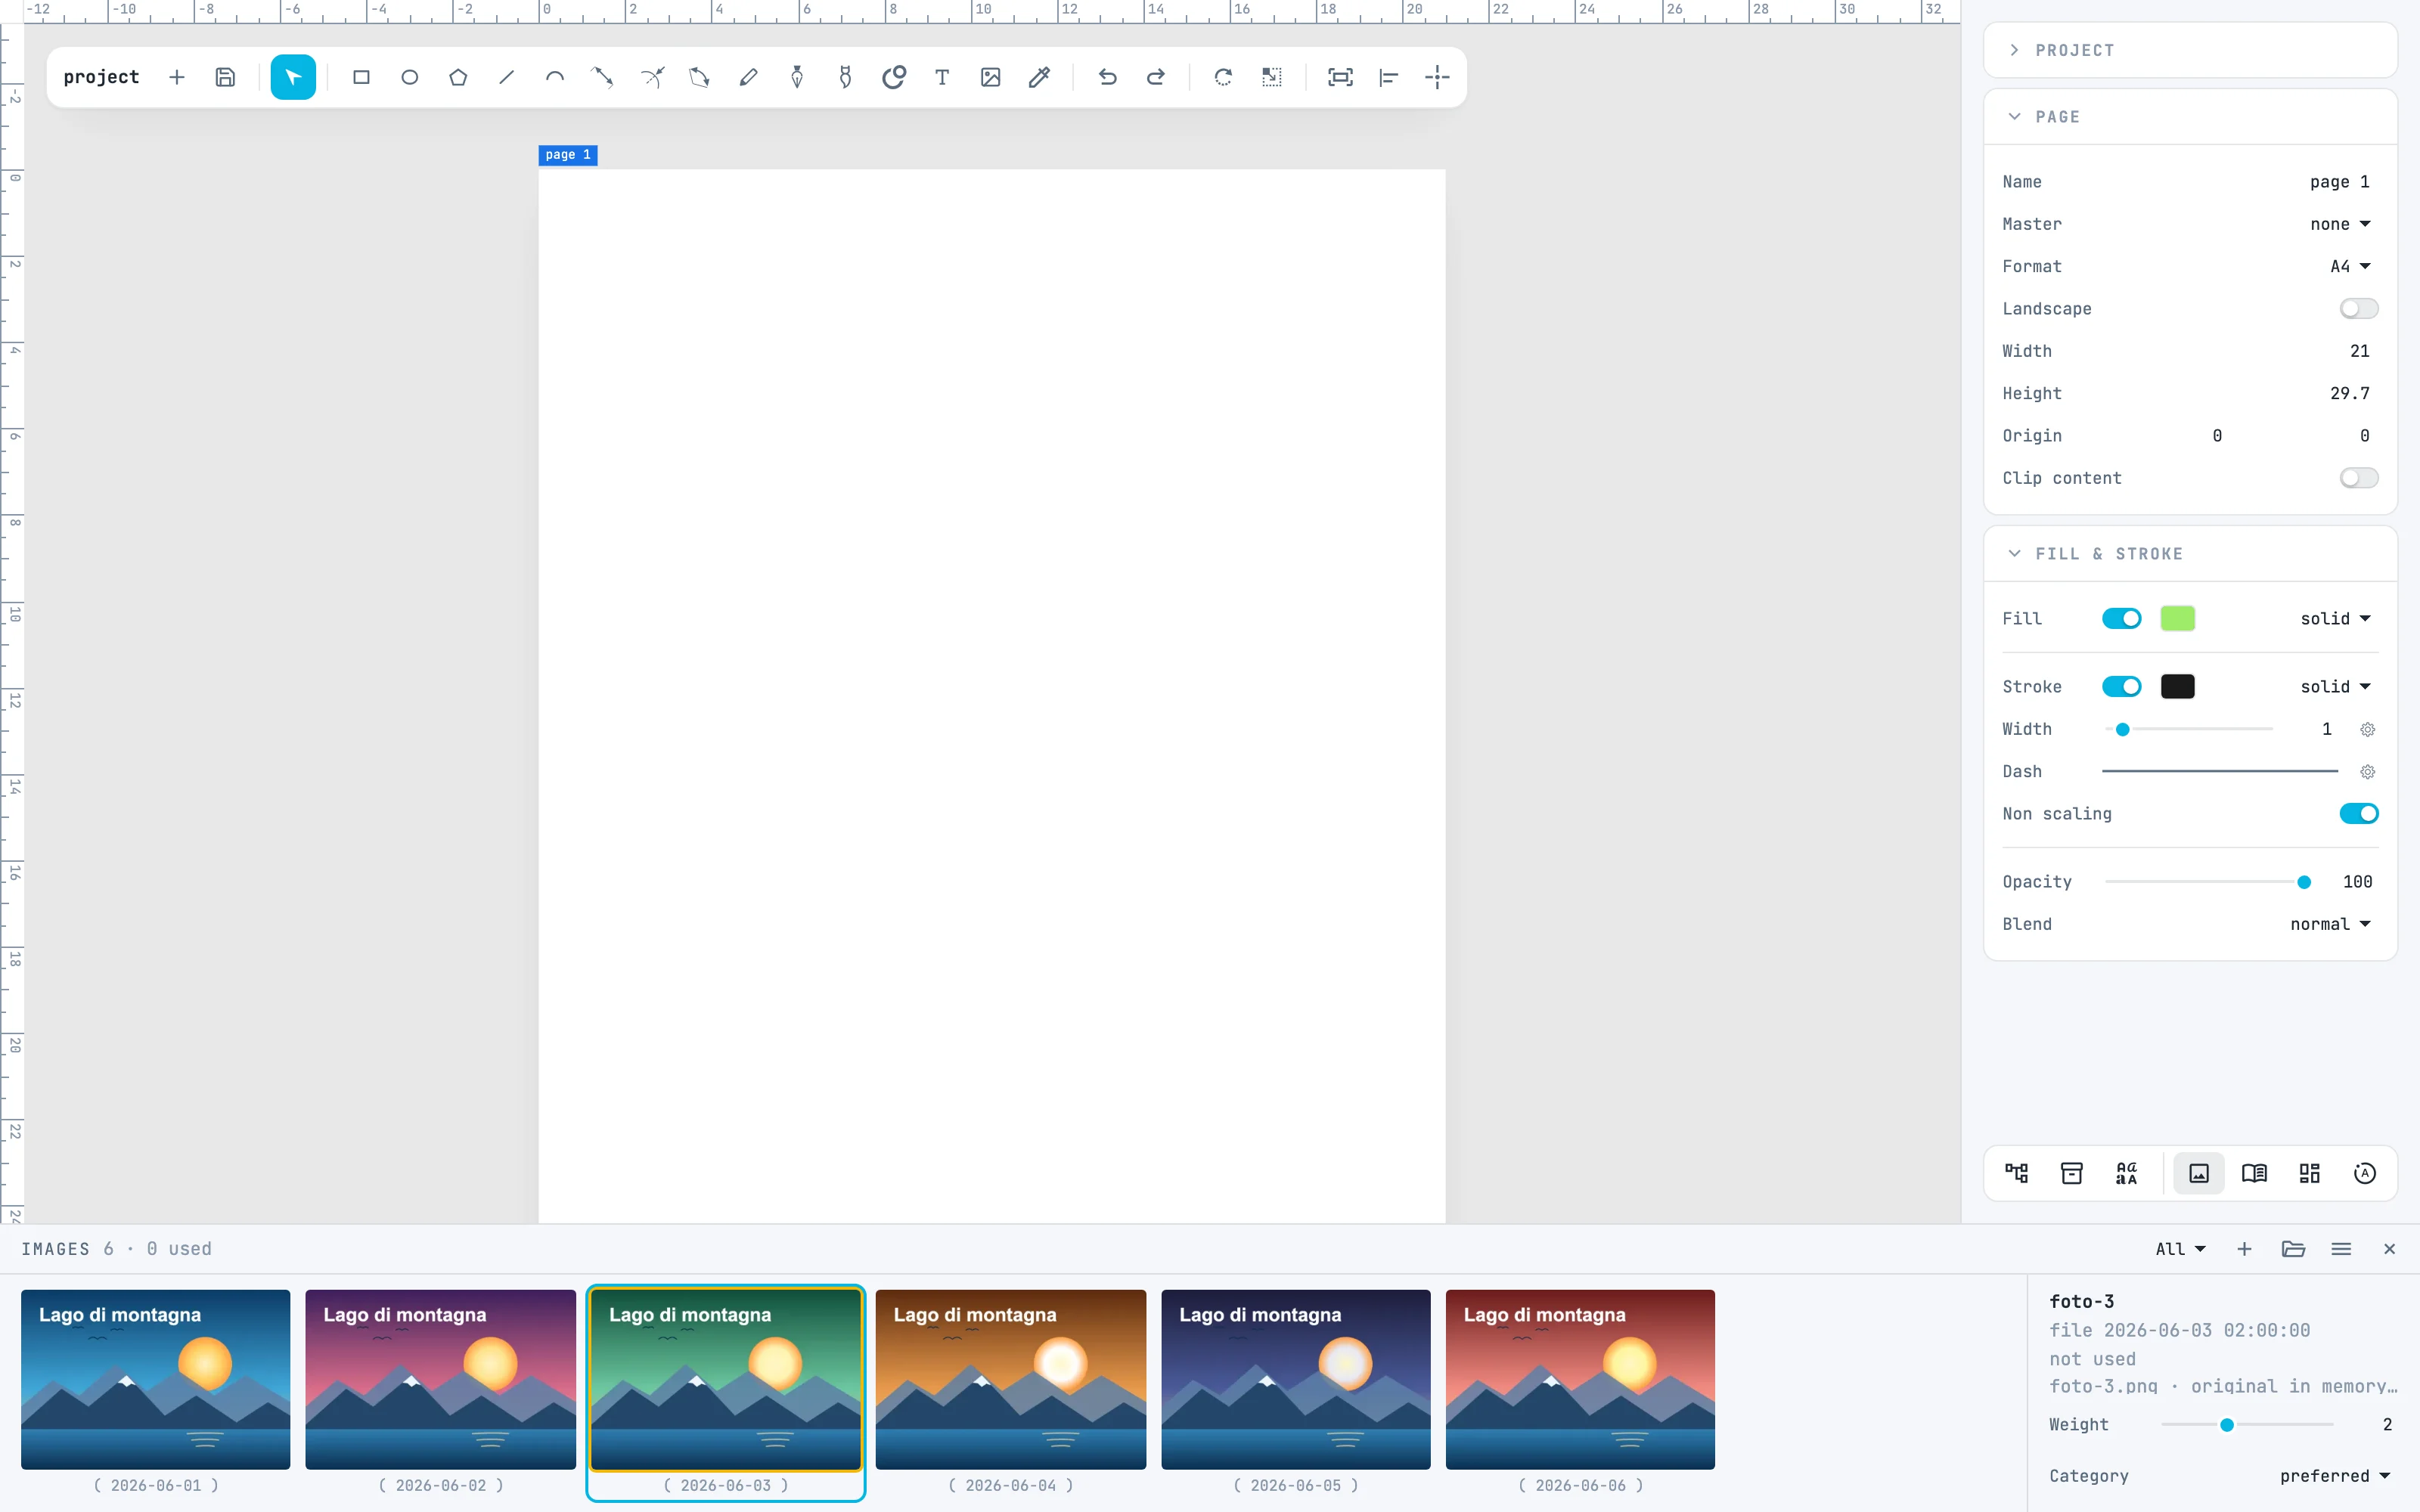Screen dimensions: 2420x1512
Task: Turn off Non scaling switch
Action: pyautogui.click(x=2358, y=814)
